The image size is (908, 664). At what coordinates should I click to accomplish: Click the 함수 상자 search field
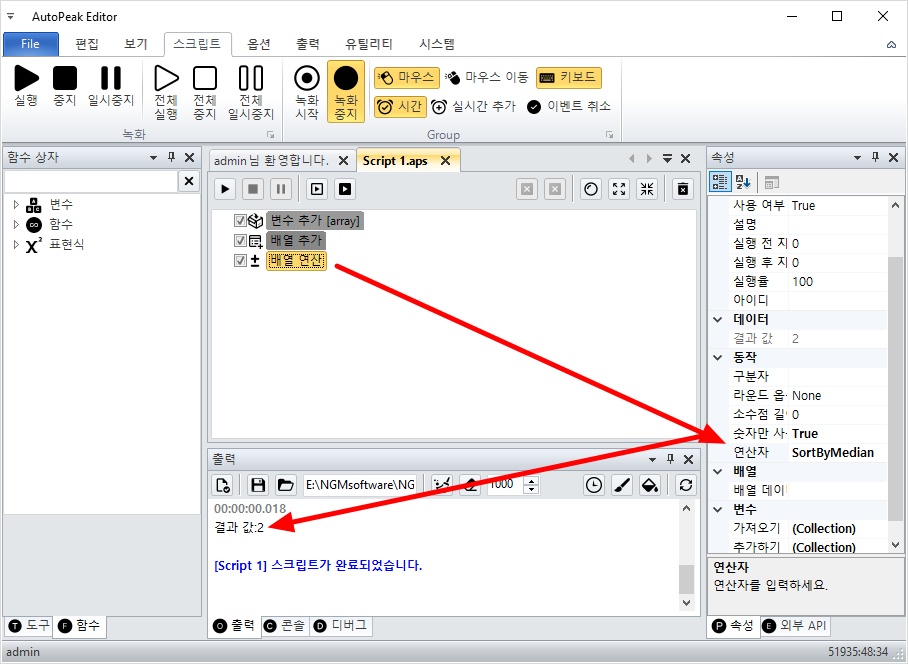coord(90,181)
